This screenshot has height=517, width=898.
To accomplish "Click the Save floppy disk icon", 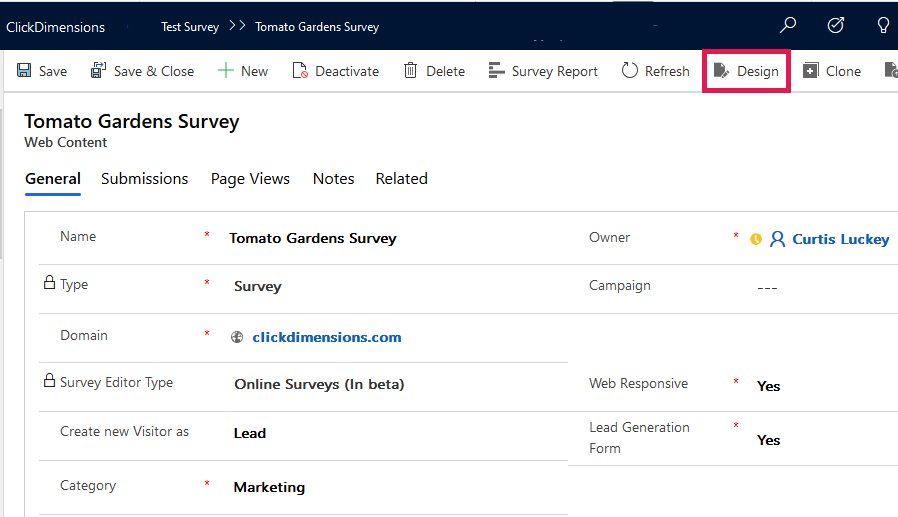I will click(24, 70).
